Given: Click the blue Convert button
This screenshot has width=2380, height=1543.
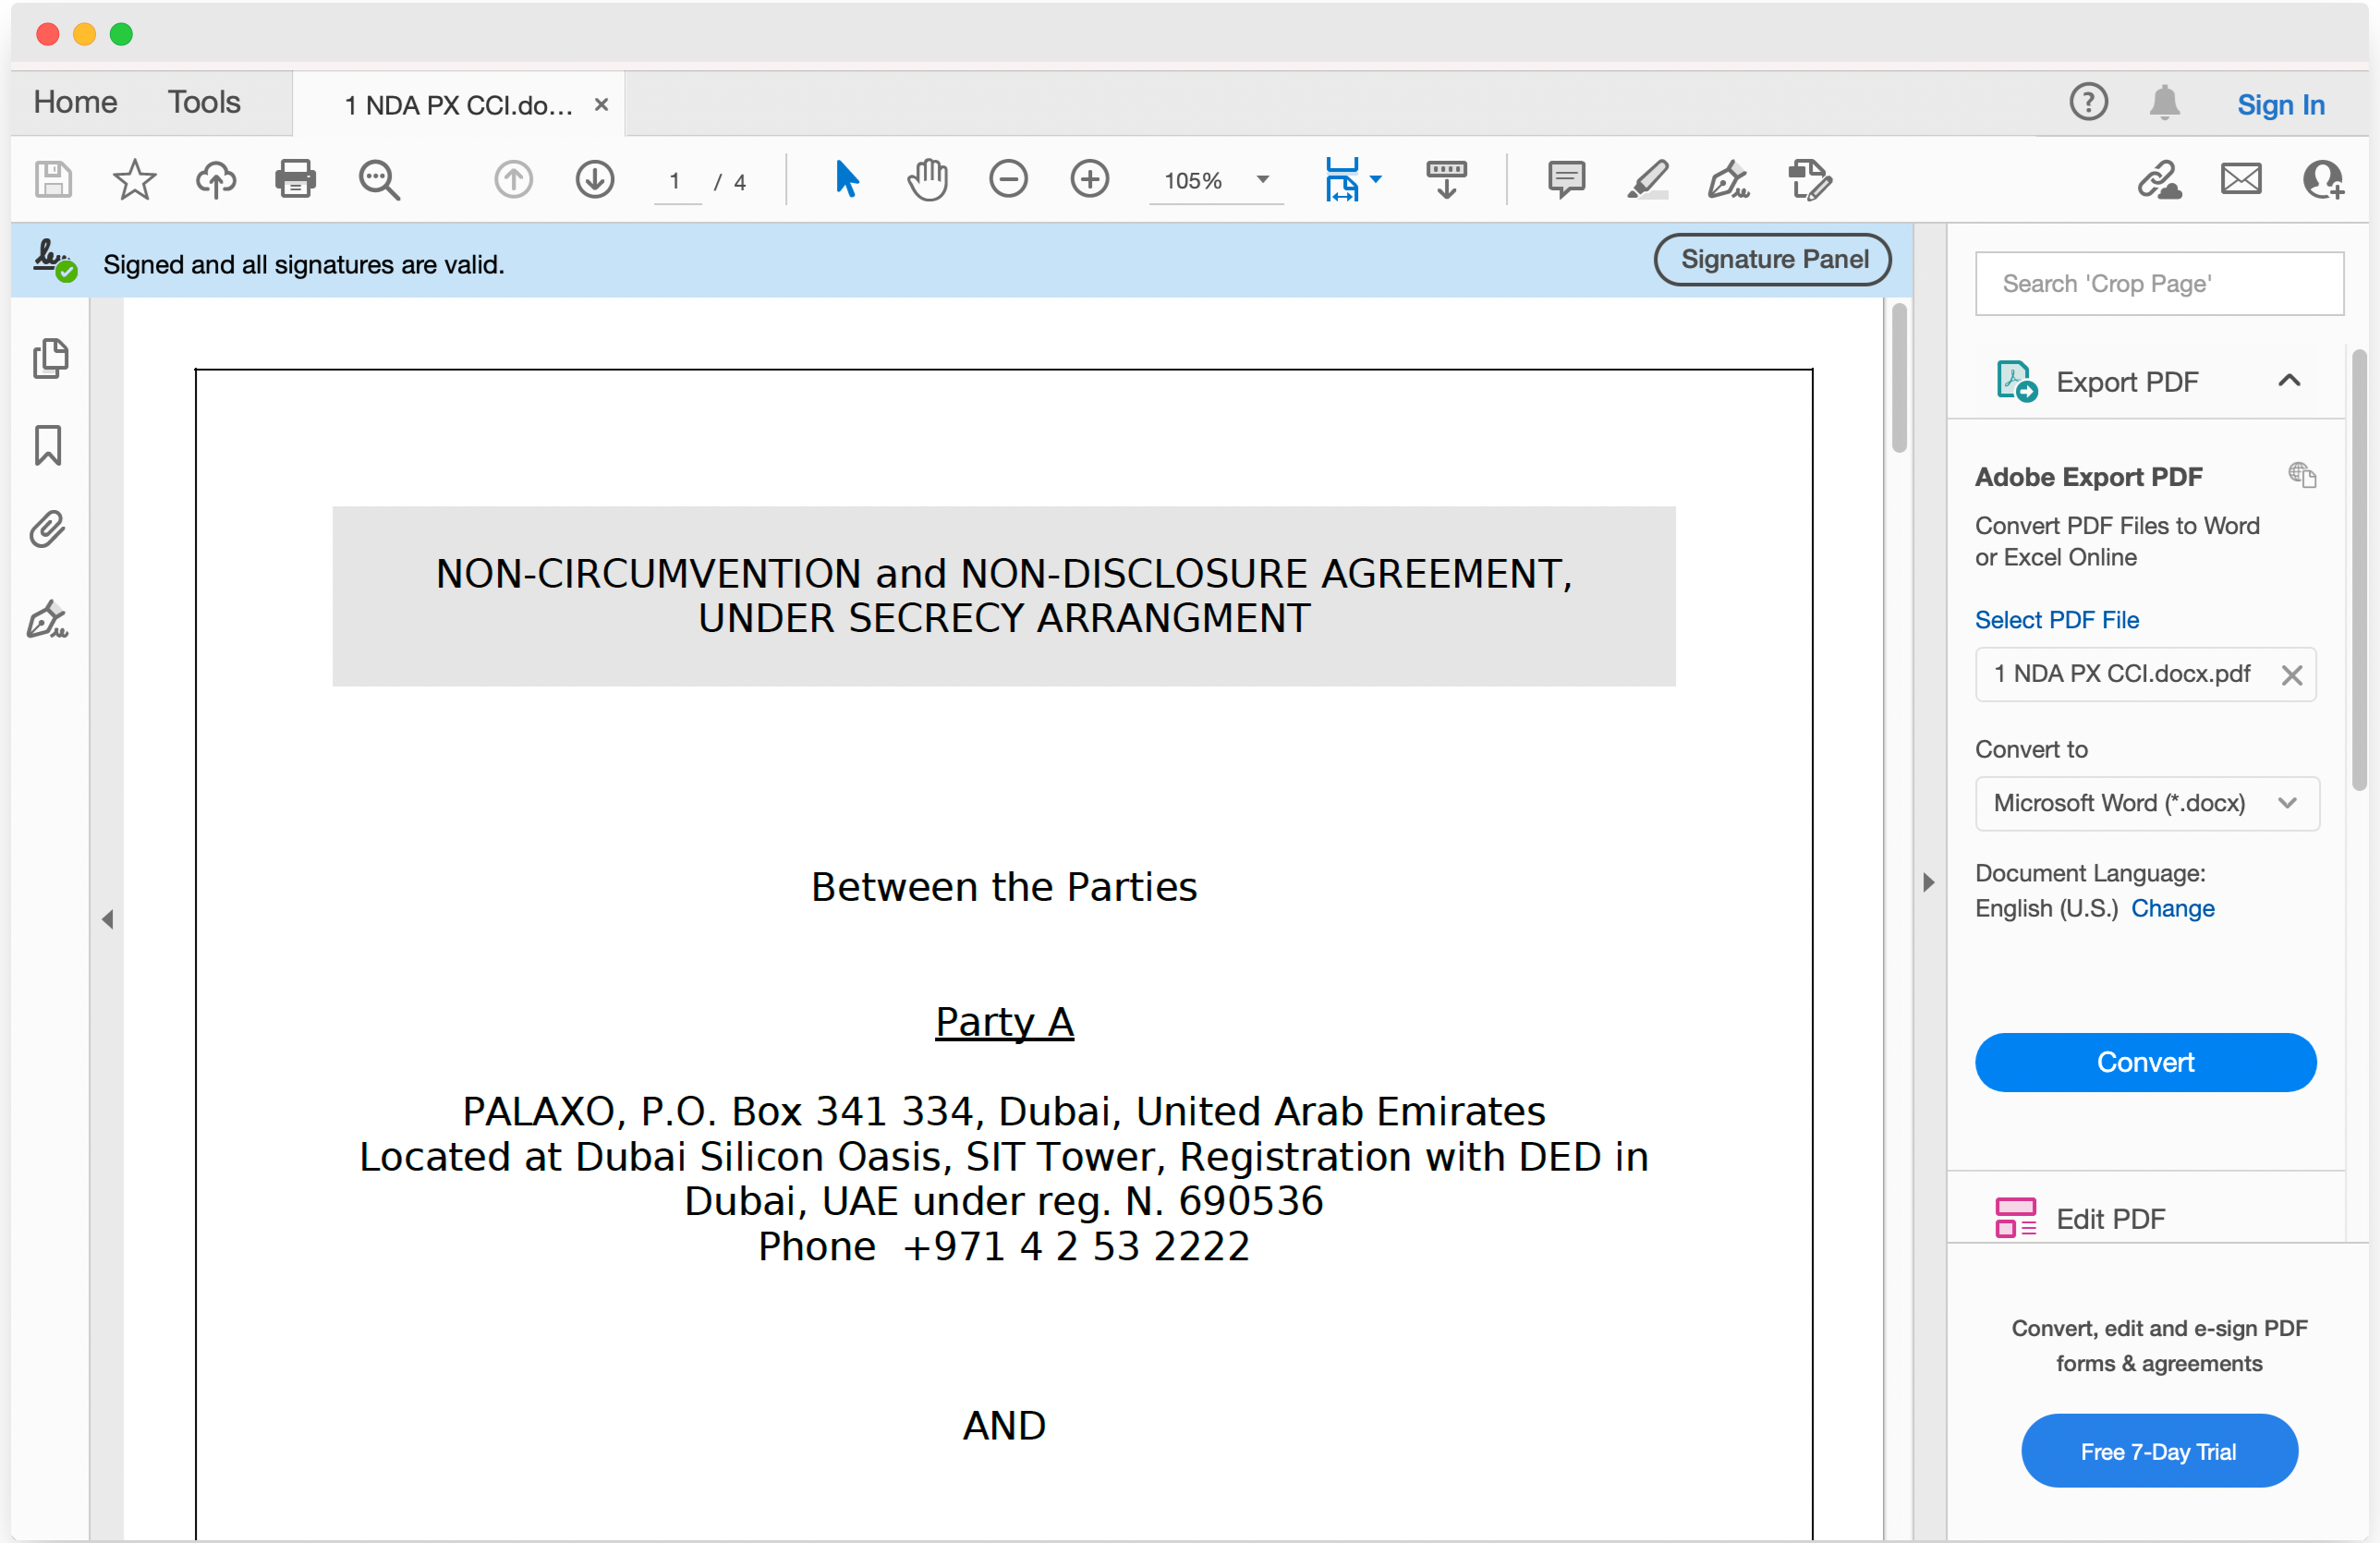Looking at the screenshot, I should tap(2145, 1062).
